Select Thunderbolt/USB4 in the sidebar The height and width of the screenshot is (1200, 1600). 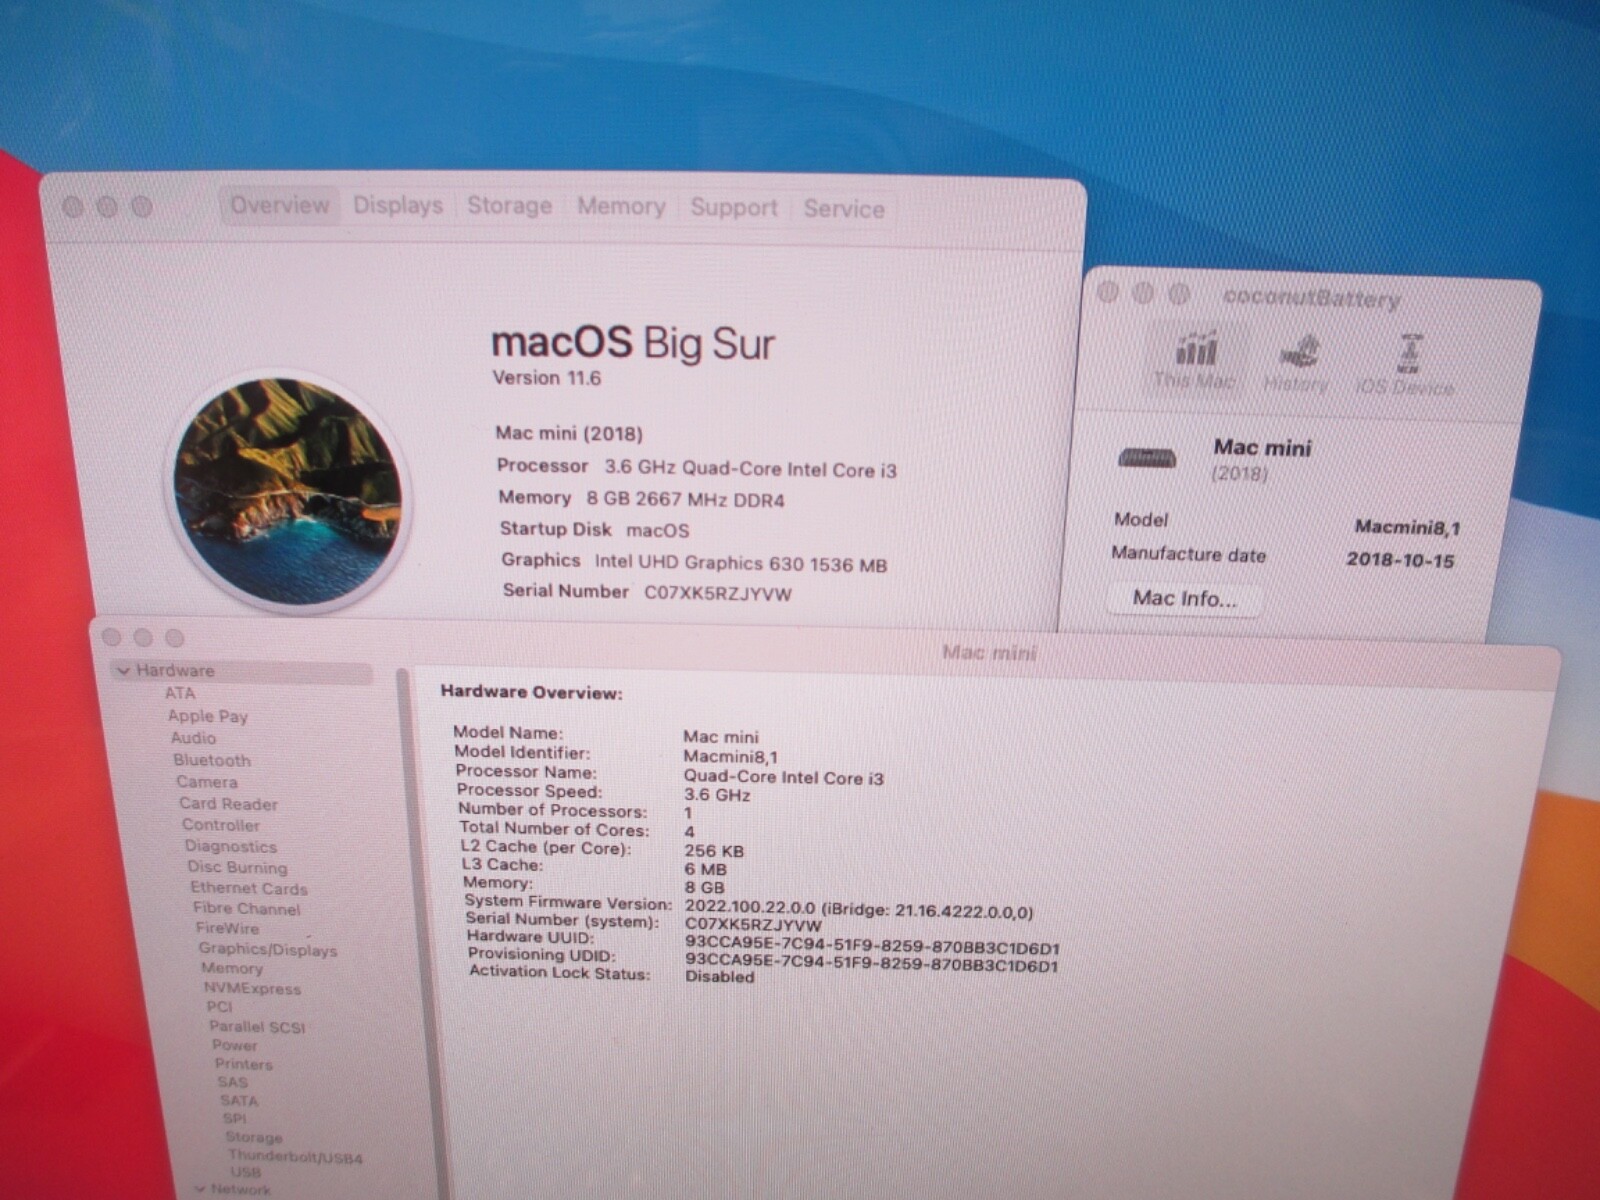point(296,1156)
